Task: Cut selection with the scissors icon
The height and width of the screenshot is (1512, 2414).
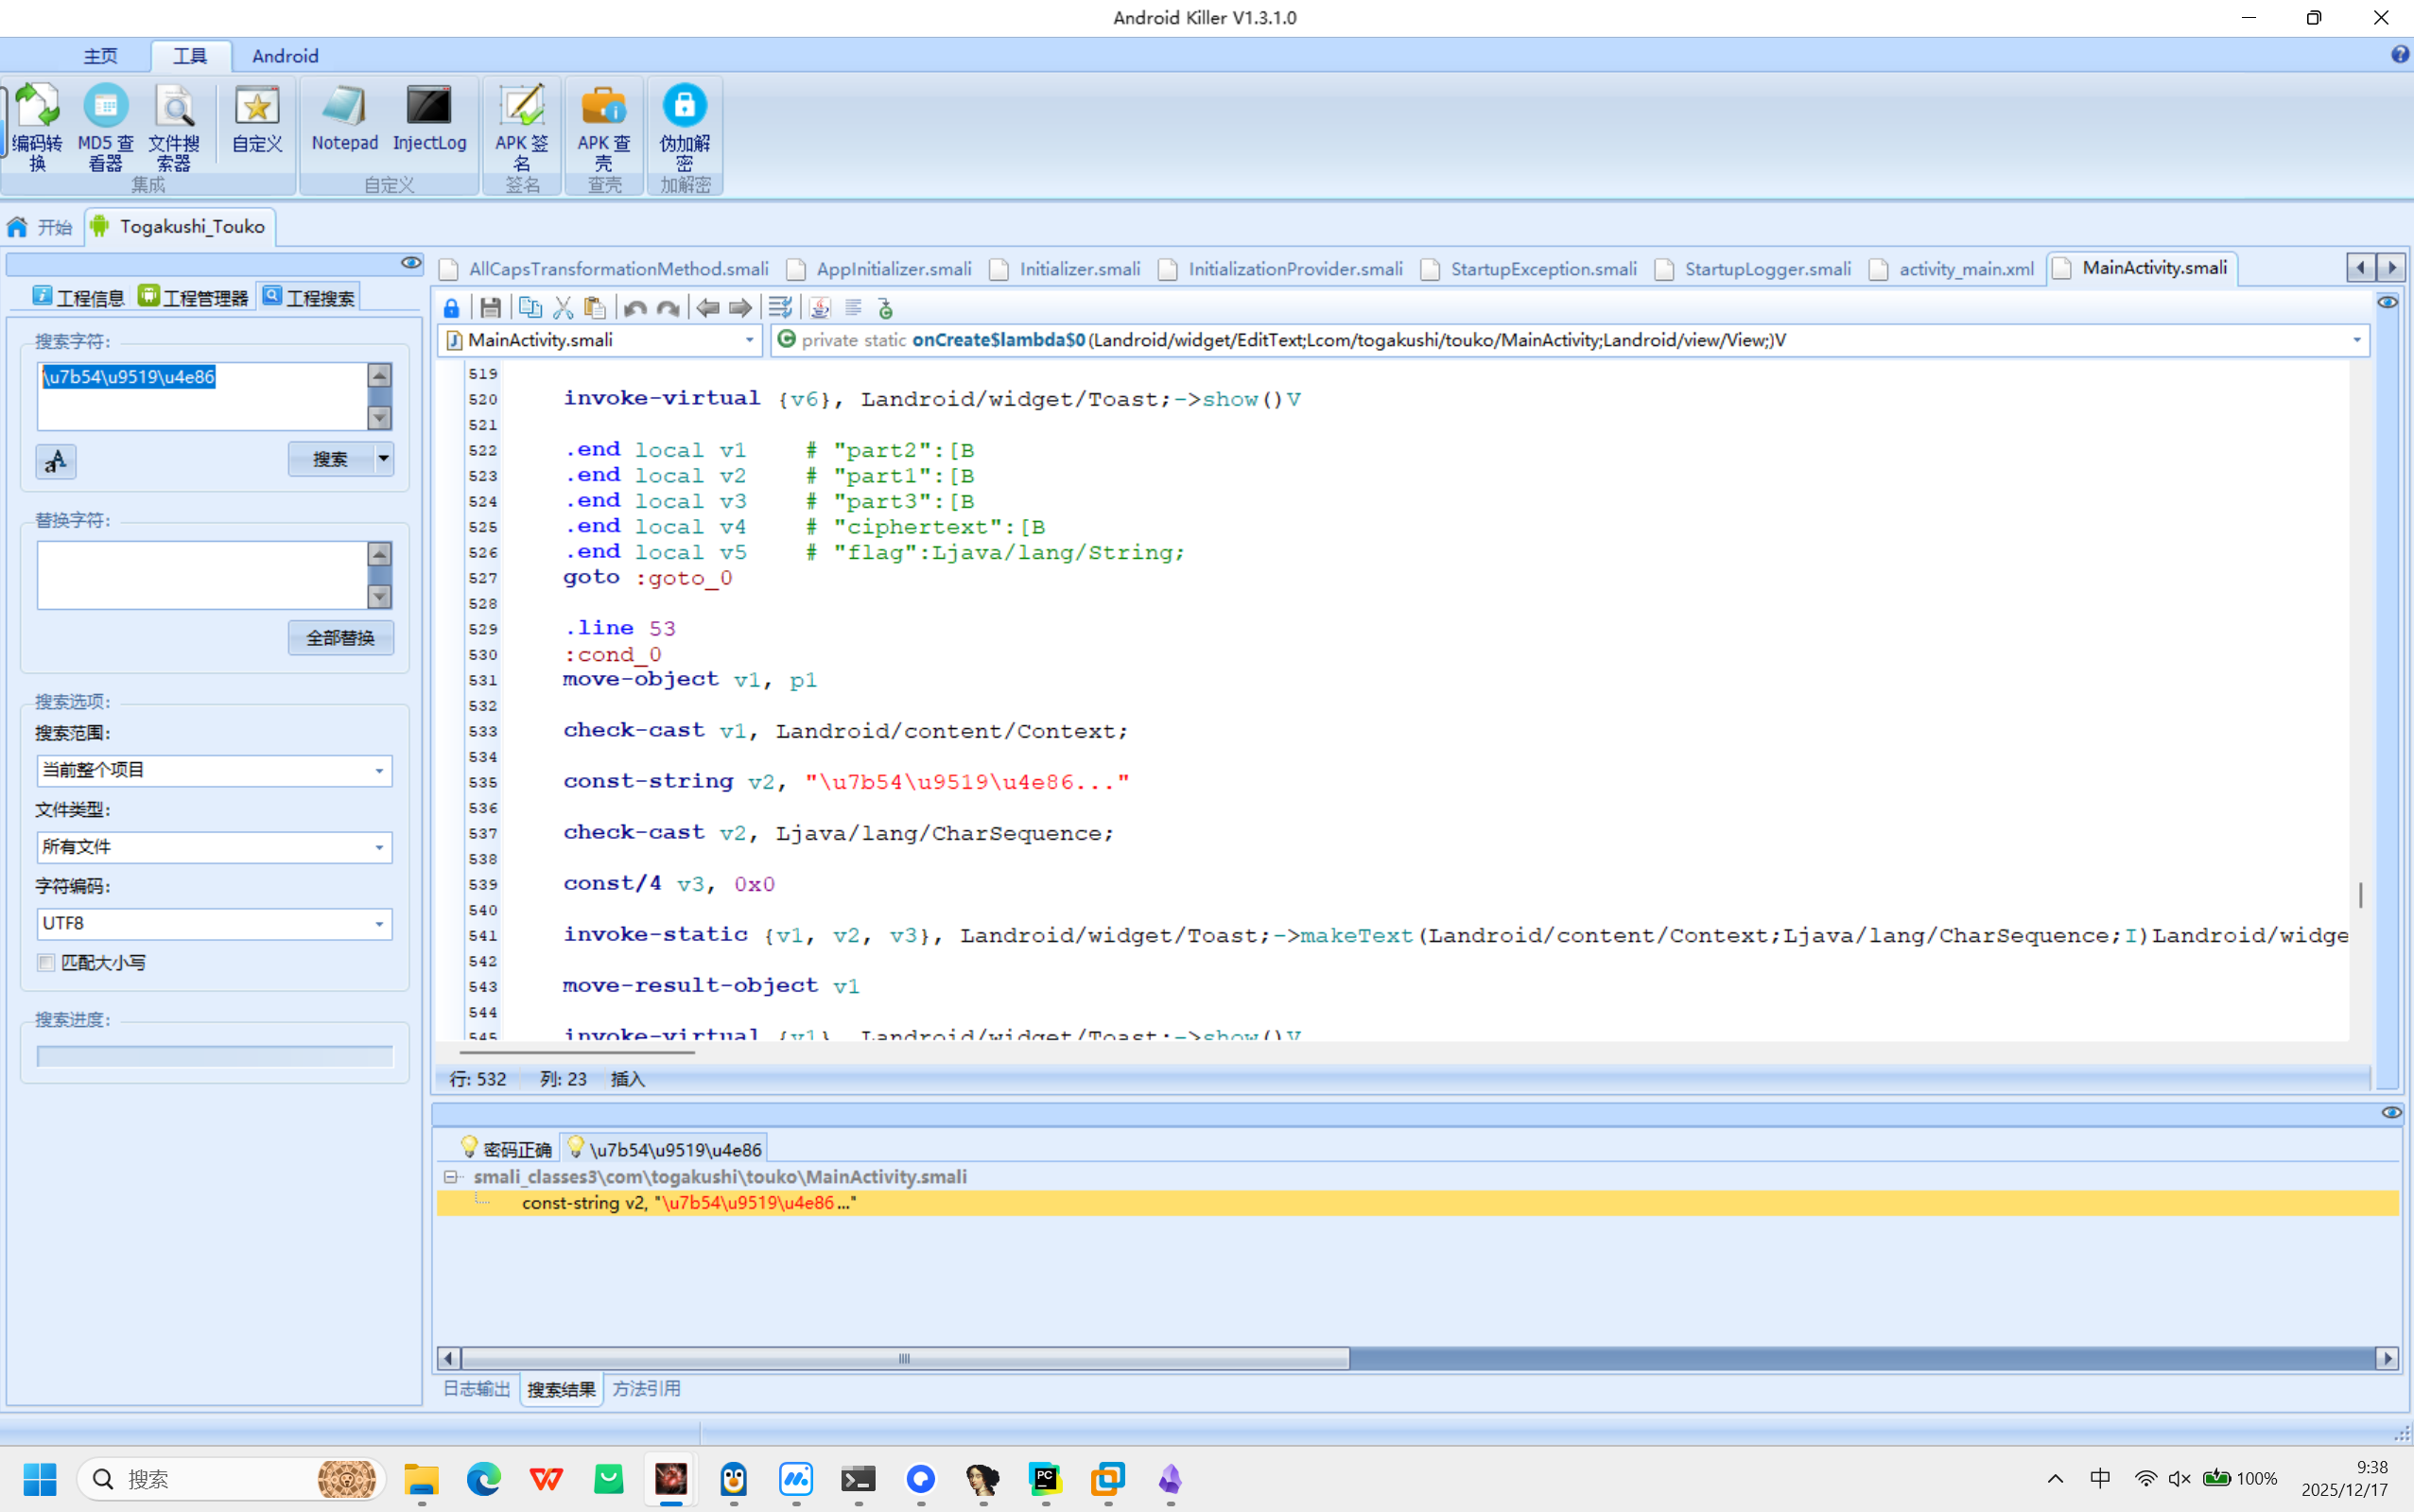Action: click(563, 308)
